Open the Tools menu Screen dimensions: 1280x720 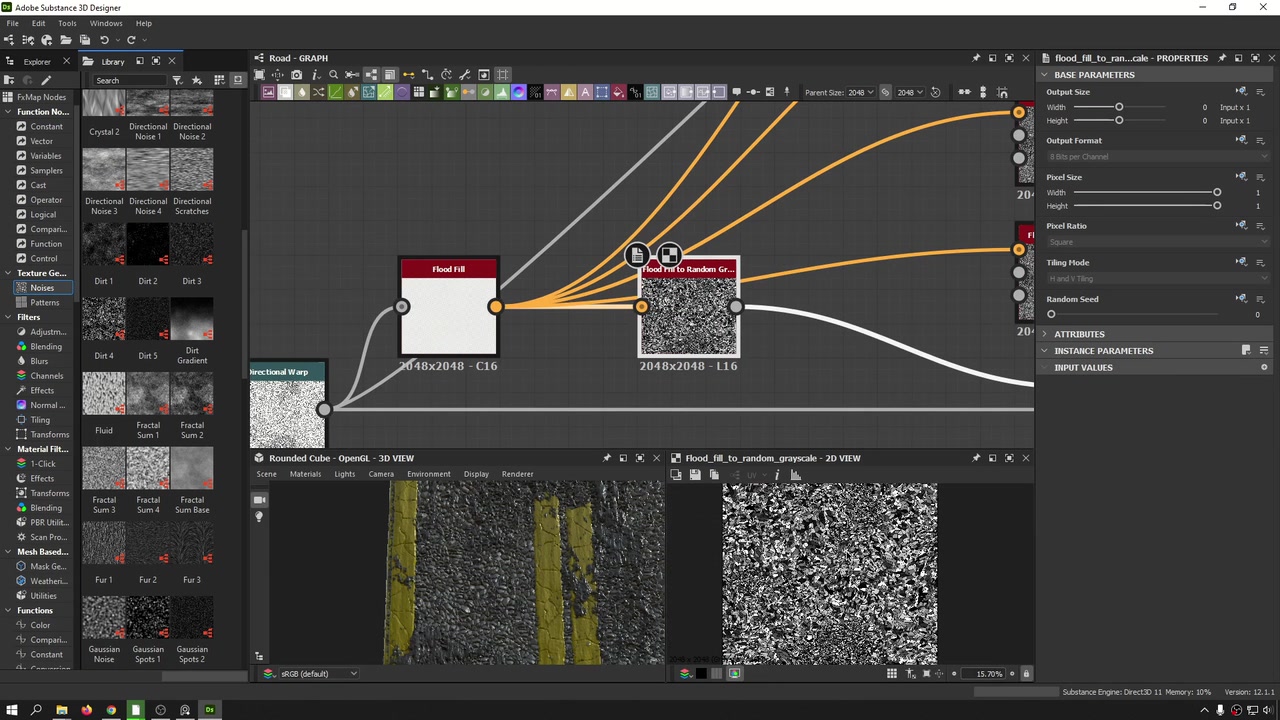point(67,23)
